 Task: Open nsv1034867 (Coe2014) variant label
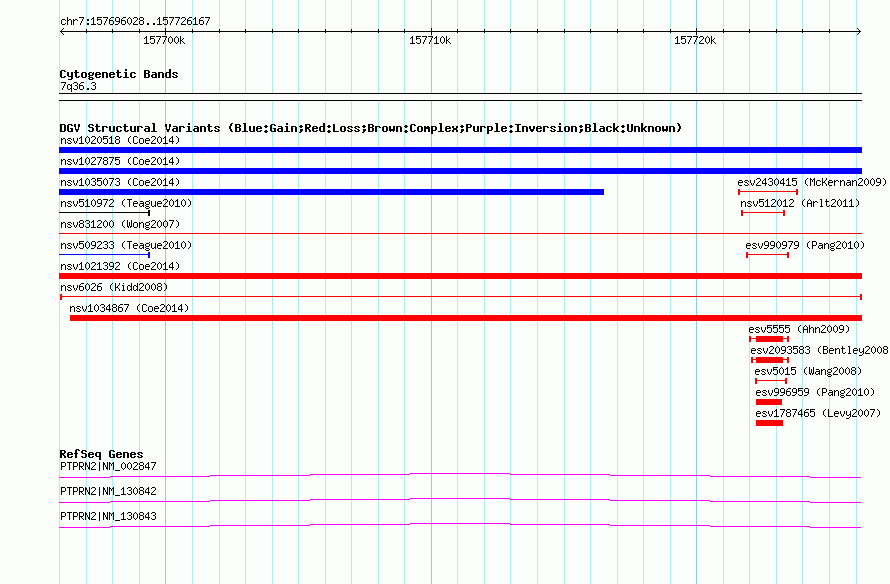coord(129,308)
